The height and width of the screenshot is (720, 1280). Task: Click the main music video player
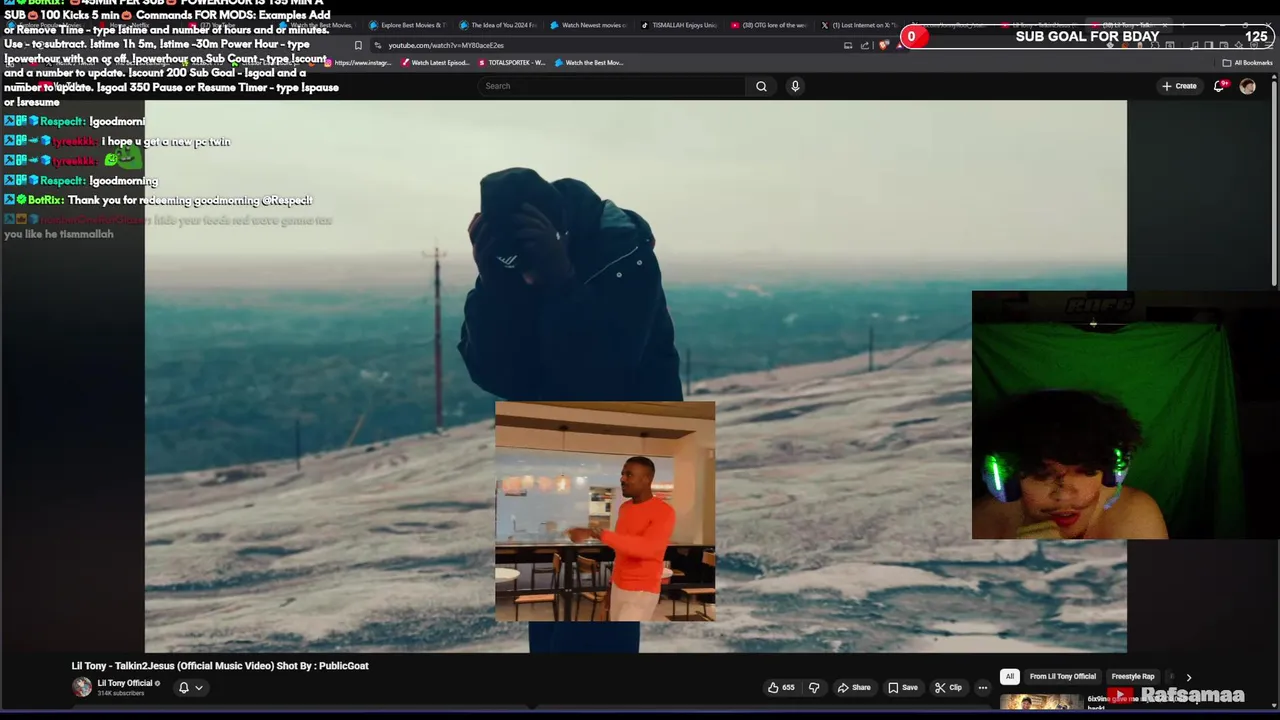(636, 376)
